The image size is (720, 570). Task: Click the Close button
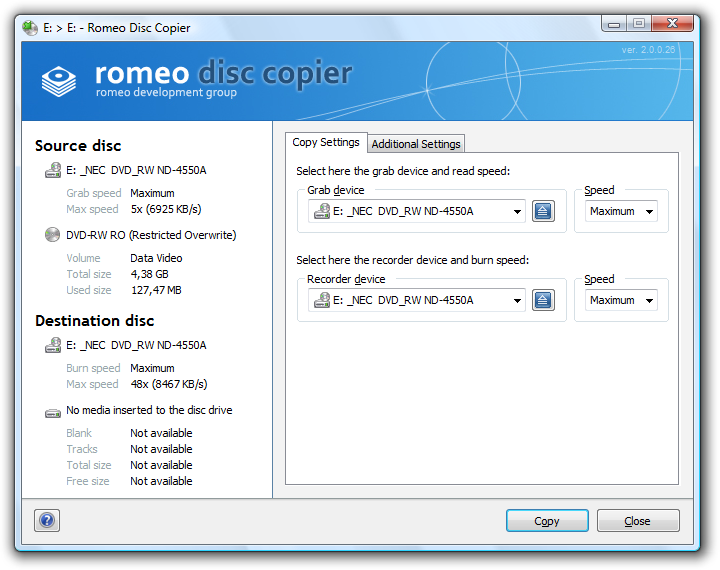click(x=638, y=521)
